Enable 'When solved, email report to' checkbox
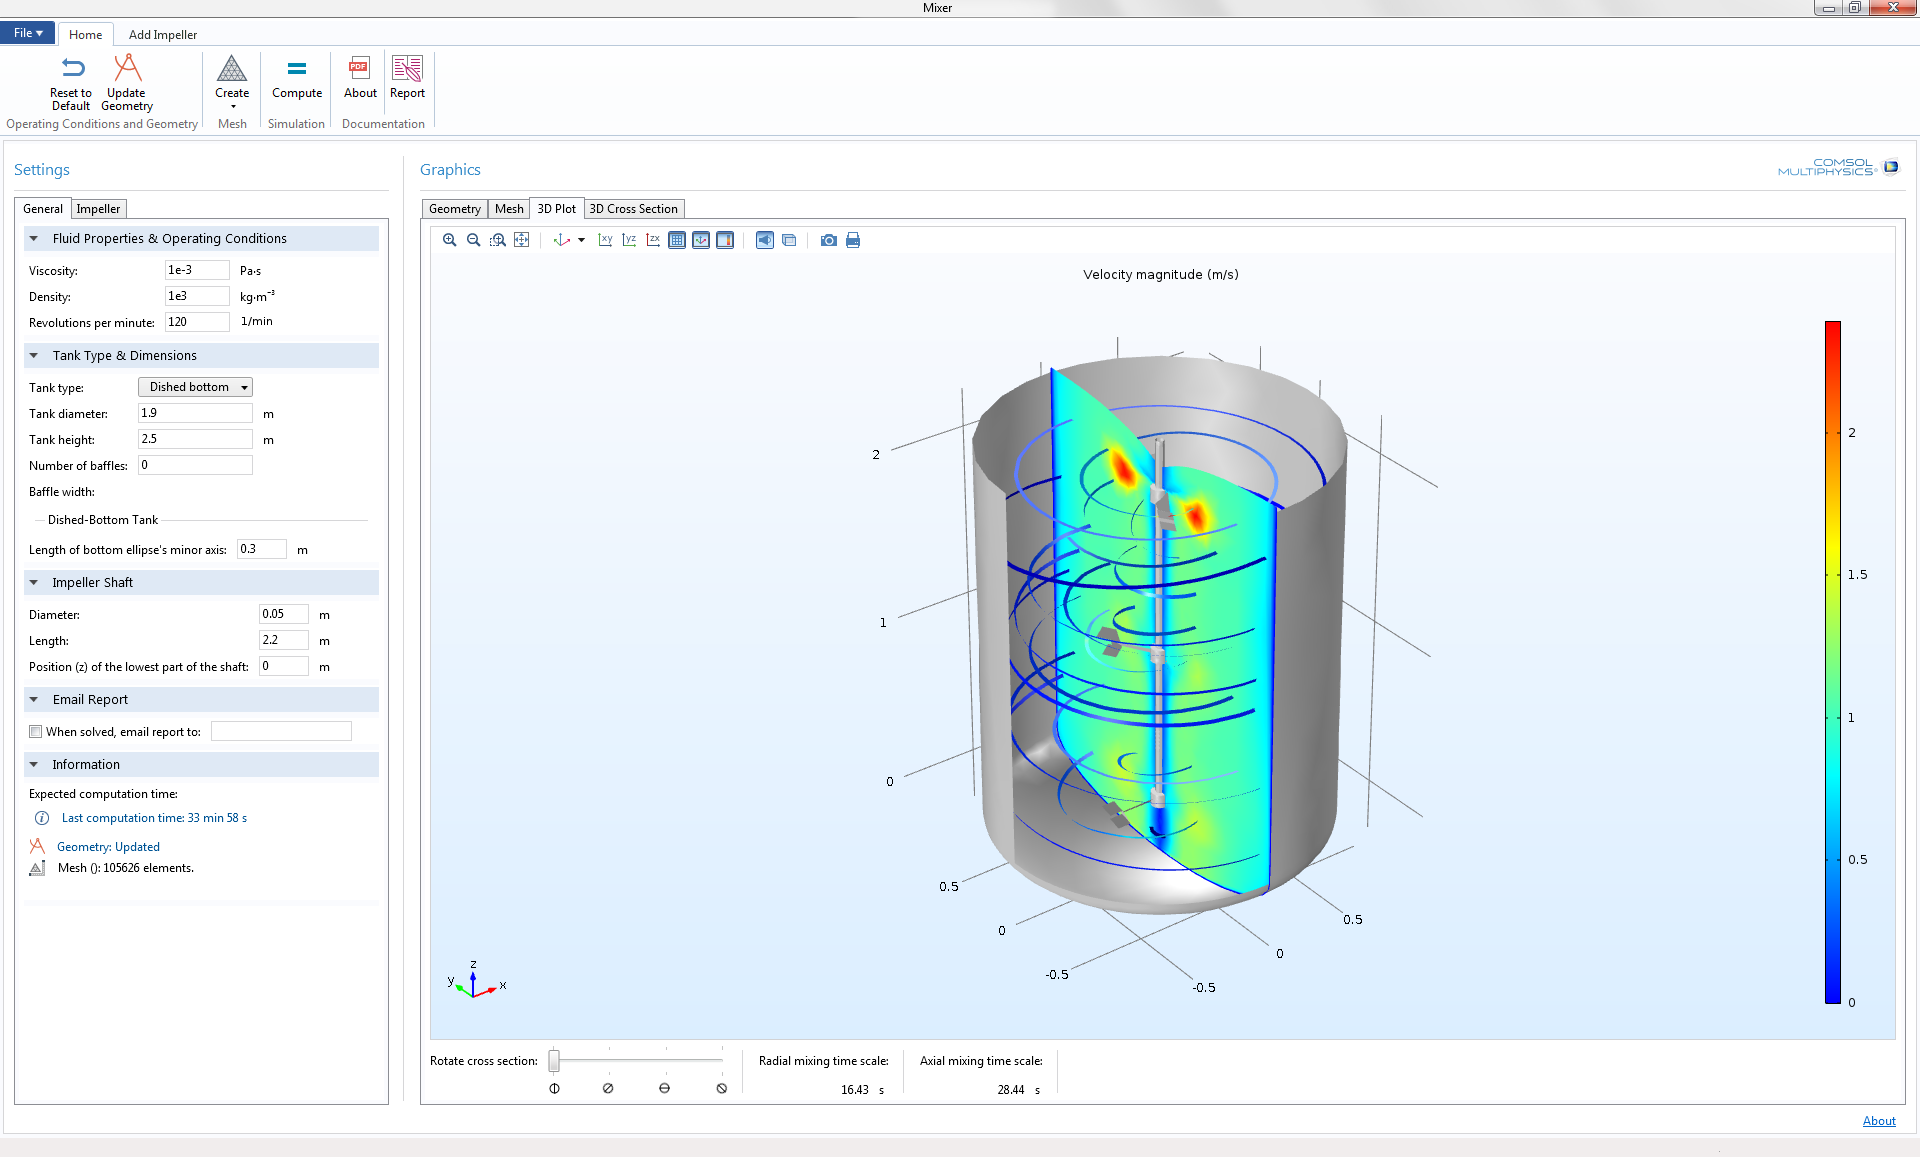 tap(36, 732)
